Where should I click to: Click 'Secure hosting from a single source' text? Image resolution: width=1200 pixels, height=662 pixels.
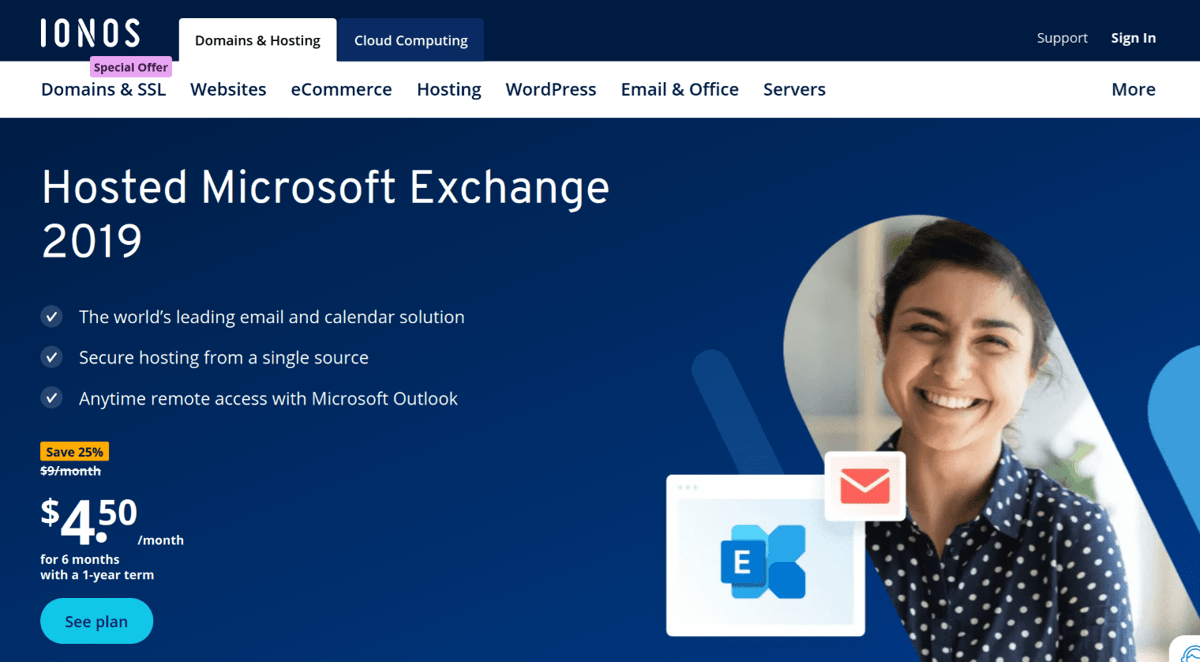(224, 357)
